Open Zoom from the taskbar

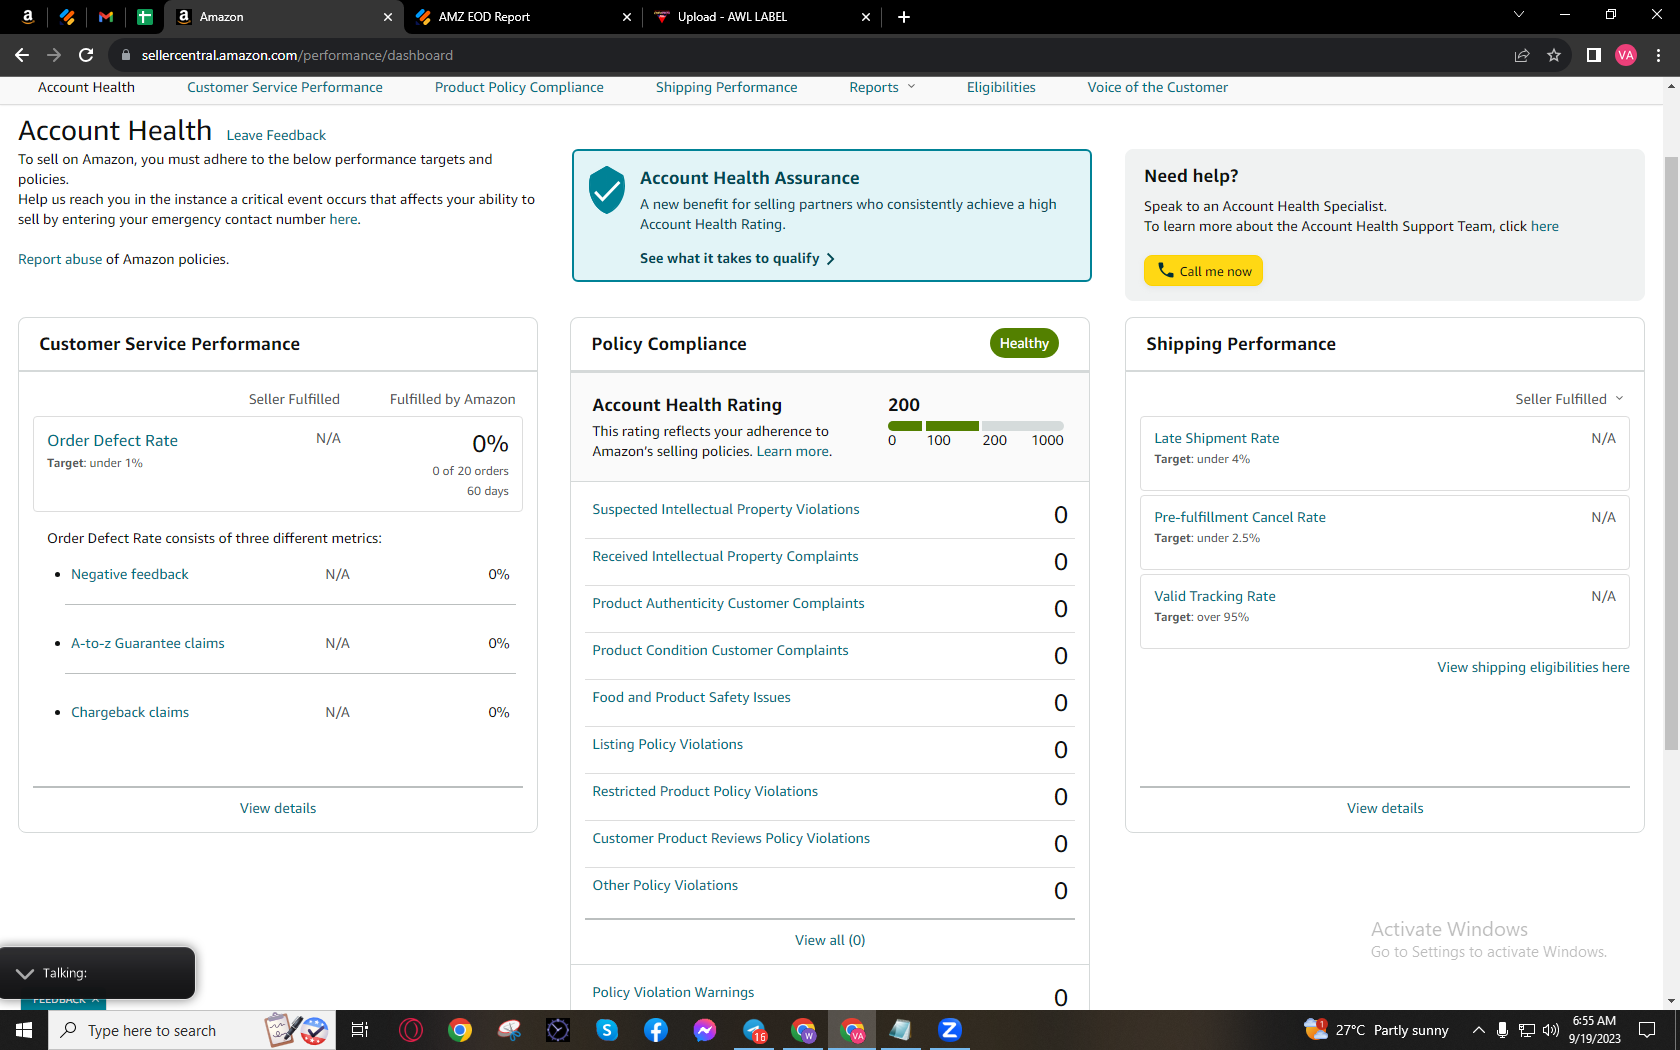pyautogui.click(x=950, y=1030)
